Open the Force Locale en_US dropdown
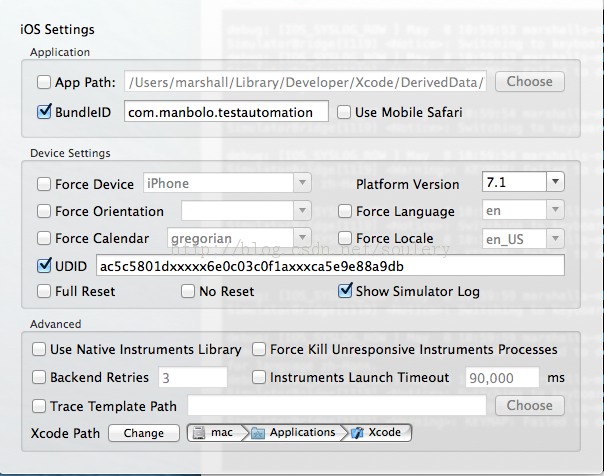The height and width of the screenshot is (476, 604). [x=555, y=238]
